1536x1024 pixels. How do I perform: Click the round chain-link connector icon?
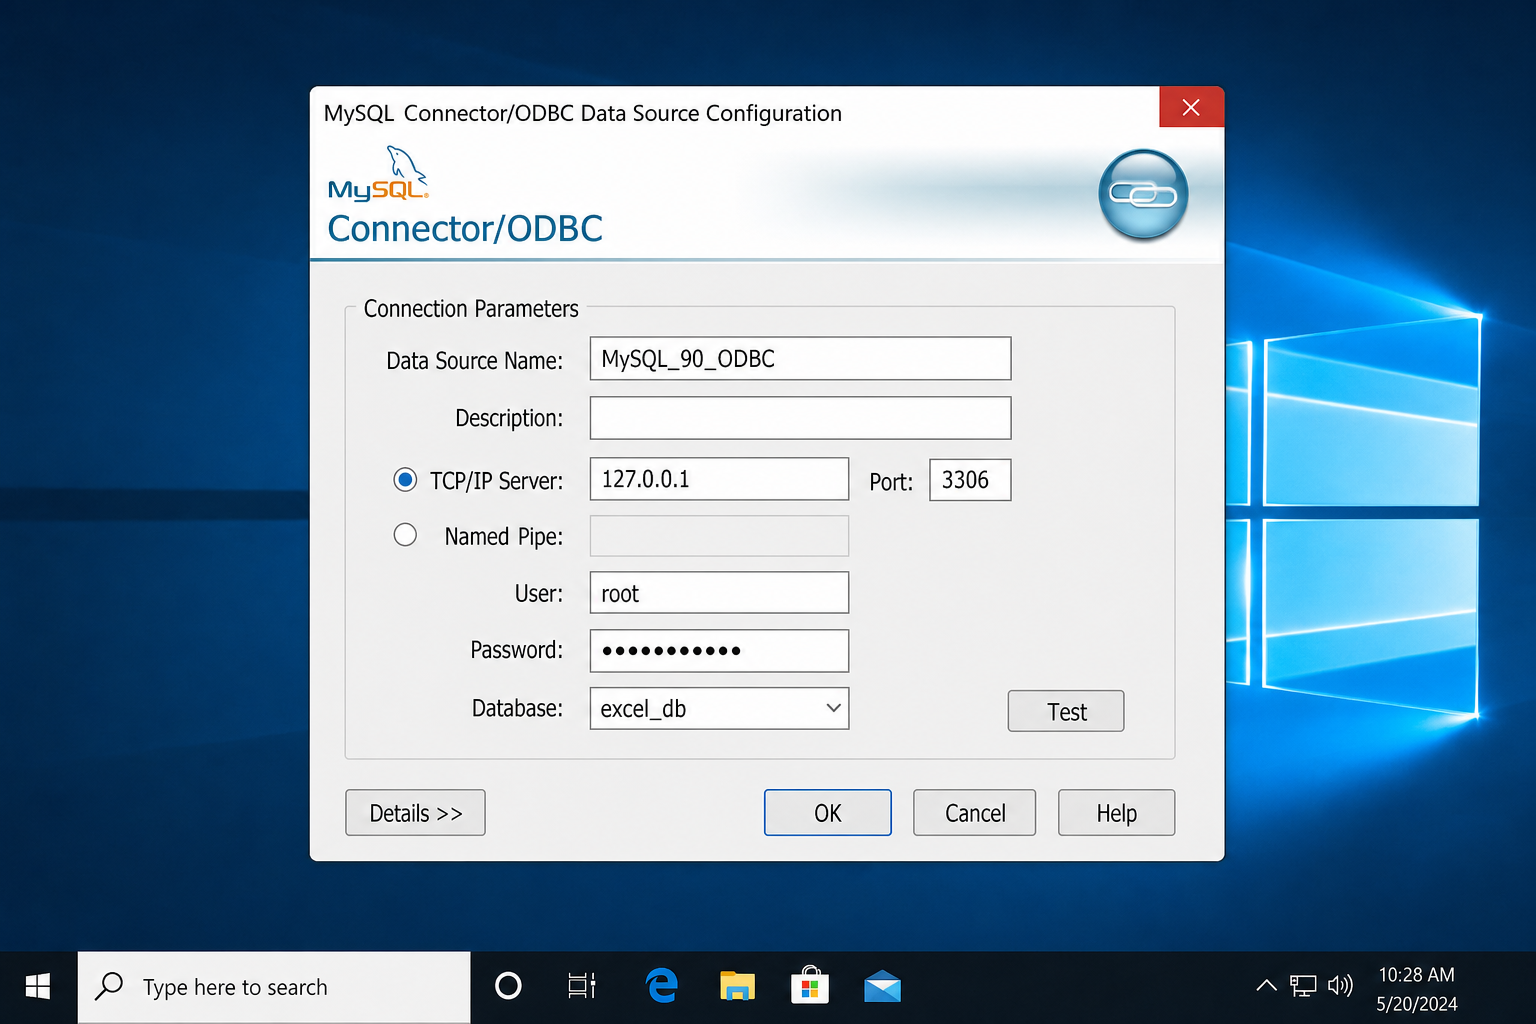point(1143,195)
